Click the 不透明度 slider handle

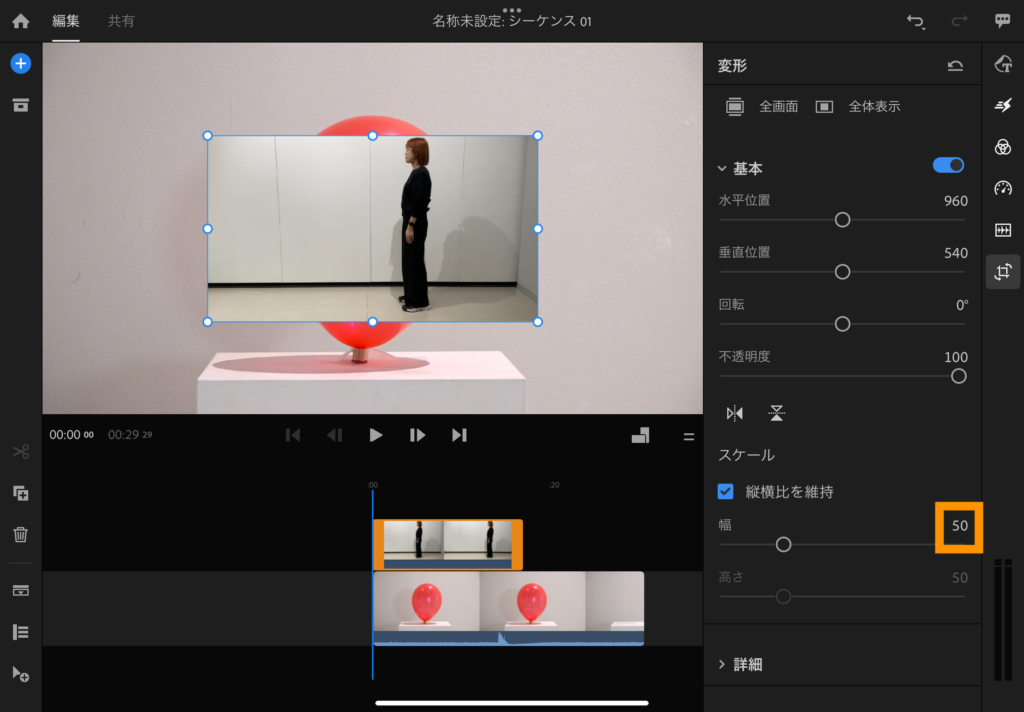click(x=958, y=376)
